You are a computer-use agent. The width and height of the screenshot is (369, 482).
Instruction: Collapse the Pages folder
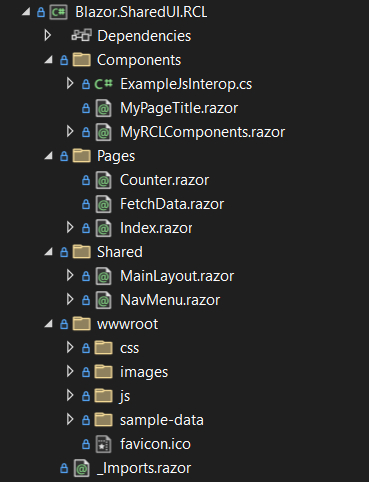coord(49,156)
